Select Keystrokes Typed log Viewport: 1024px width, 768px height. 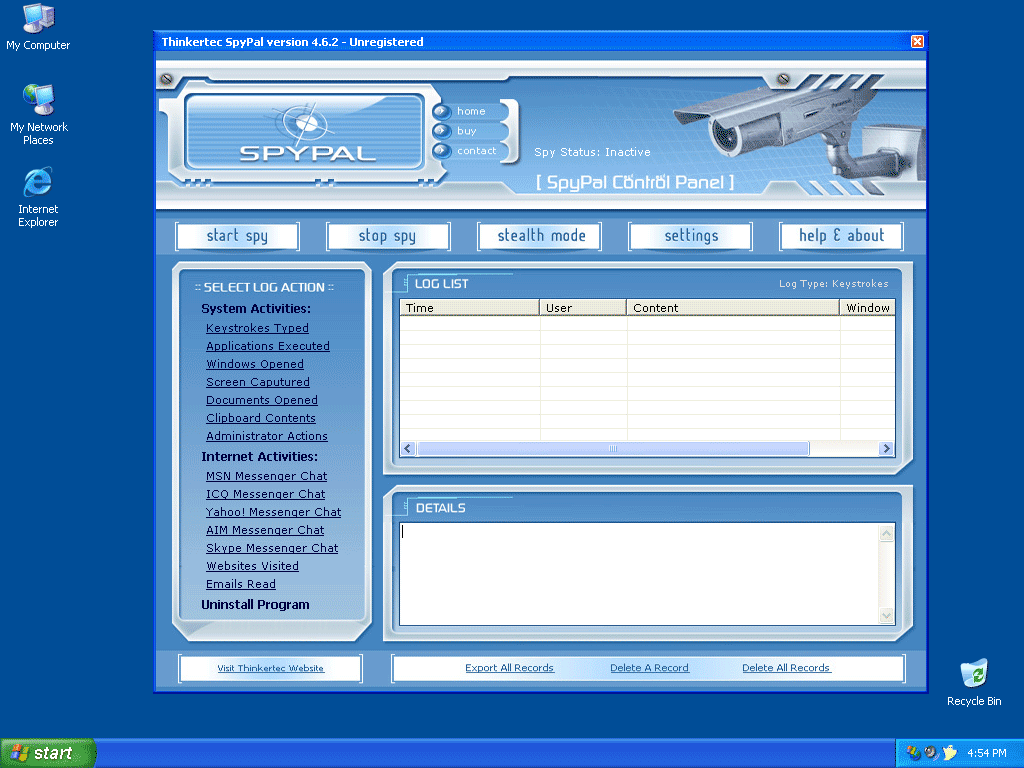tap(257, 328)
